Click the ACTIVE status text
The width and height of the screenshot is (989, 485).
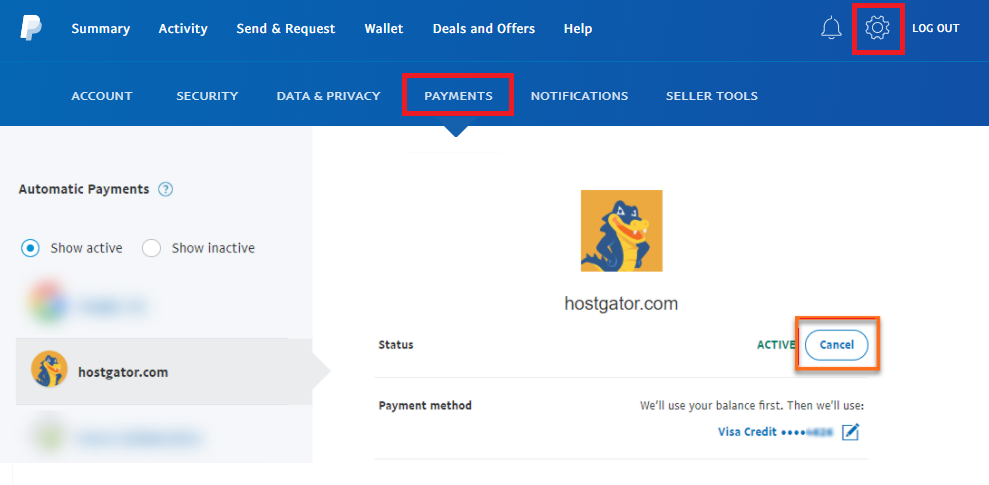(x=776, y=345)
